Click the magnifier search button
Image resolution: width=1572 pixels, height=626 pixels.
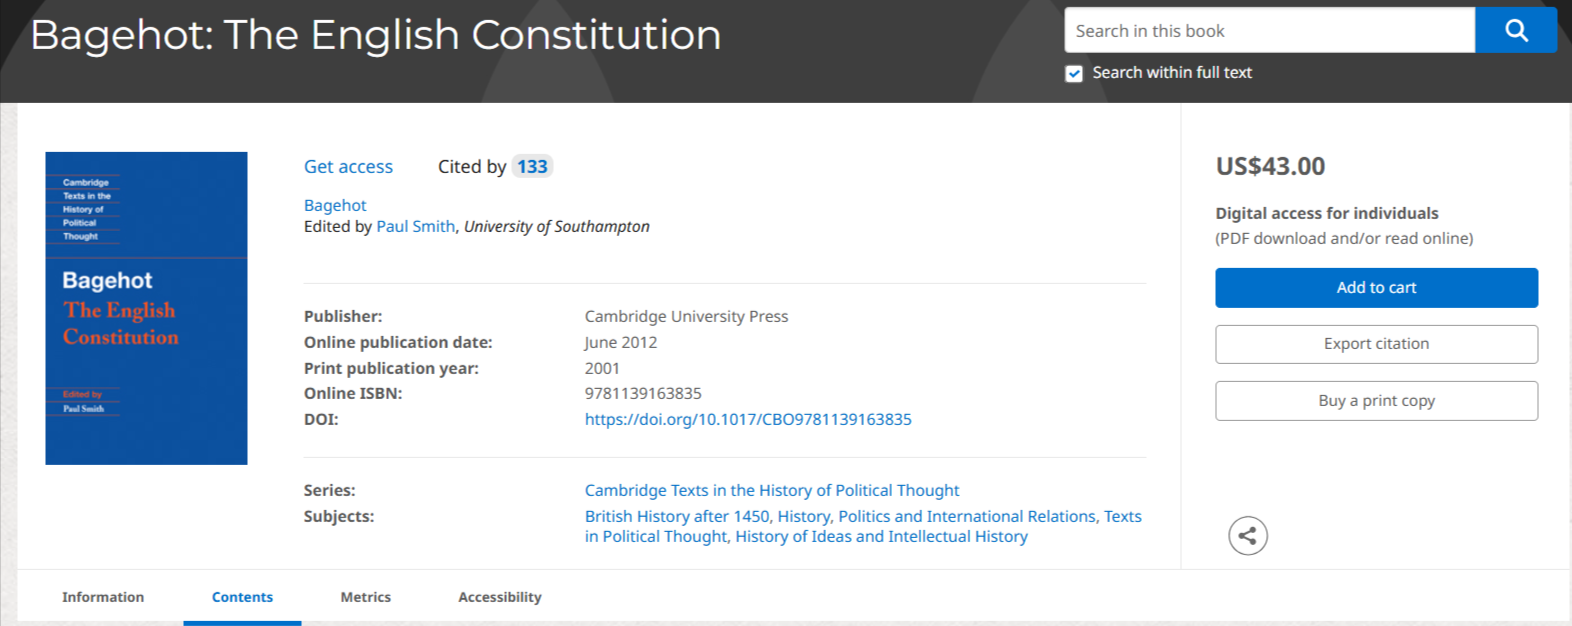coord(1515,30)
